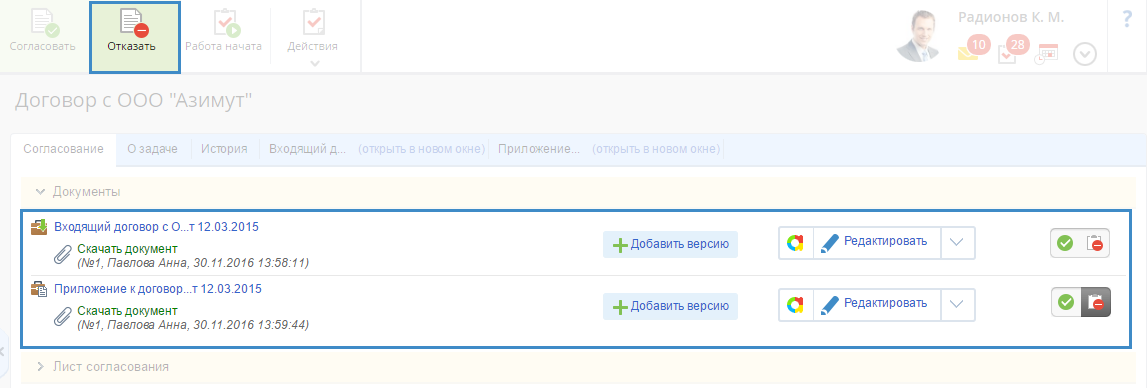Open the help question mark
The width and height of the screenshot is (1147, 388).
pyautogui.click(x=1127, y=20)
